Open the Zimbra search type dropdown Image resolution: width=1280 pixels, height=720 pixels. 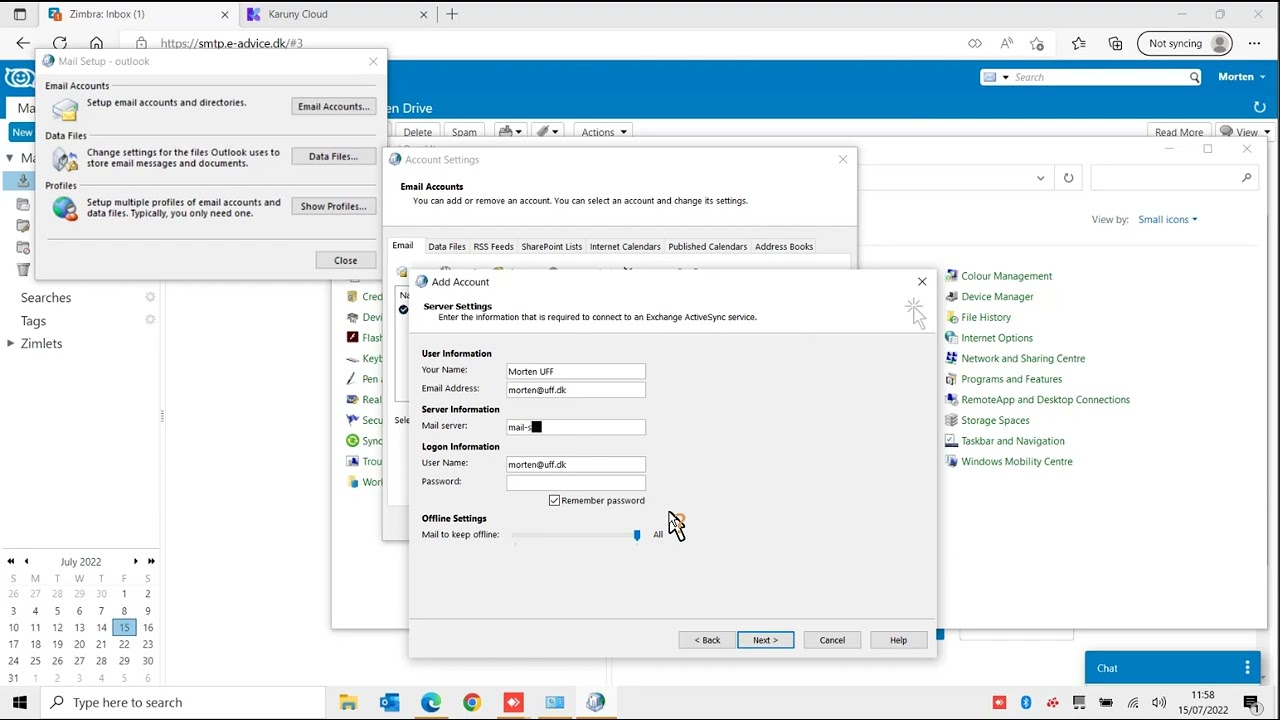point(996,77)
